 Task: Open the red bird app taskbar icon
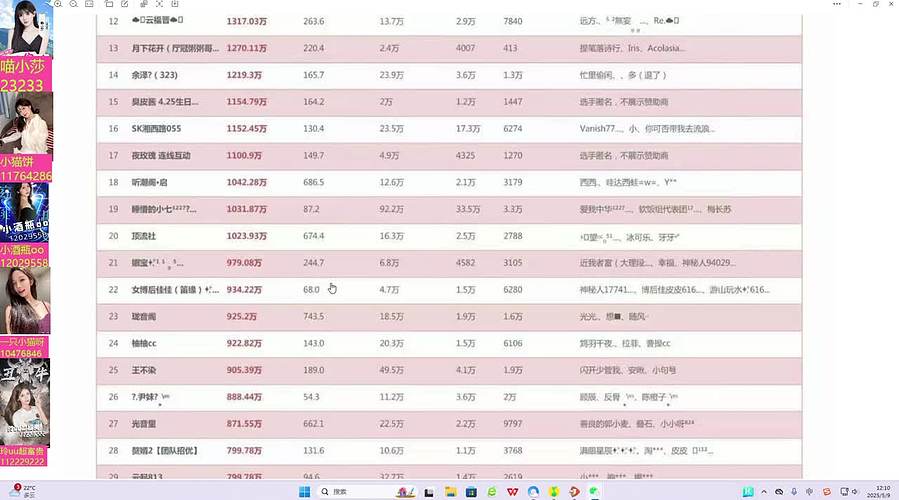point(574,491)
